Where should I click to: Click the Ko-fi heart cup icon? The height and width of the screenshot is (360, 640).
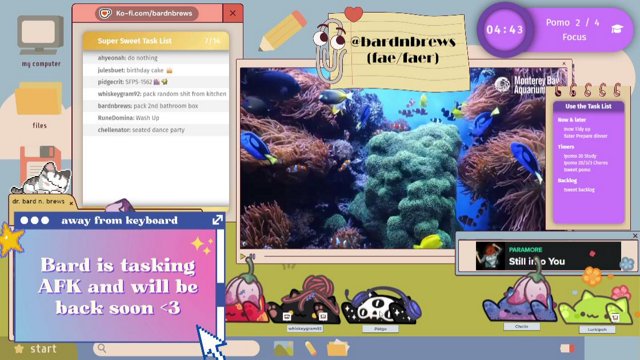[105, 13]
